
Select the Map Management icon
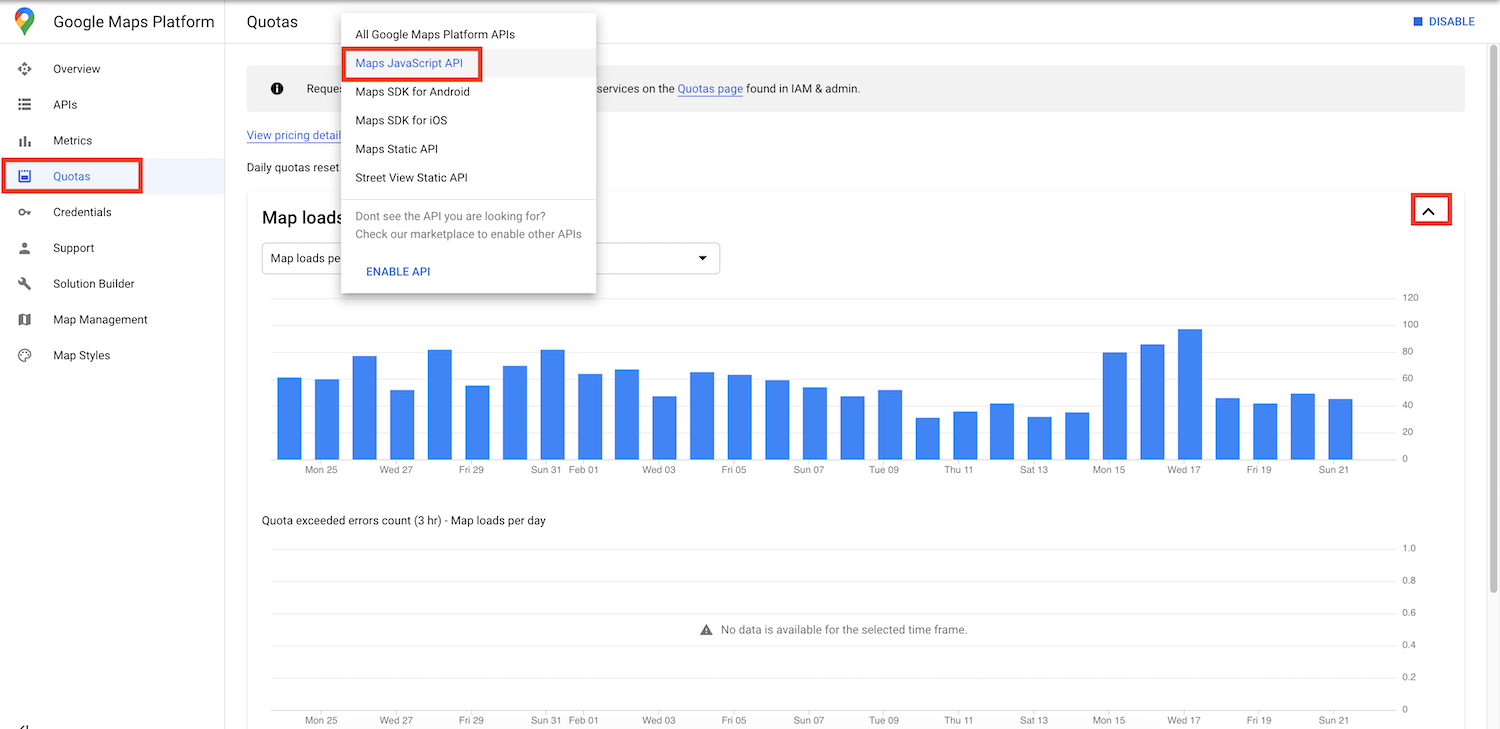tap(24, 319)
